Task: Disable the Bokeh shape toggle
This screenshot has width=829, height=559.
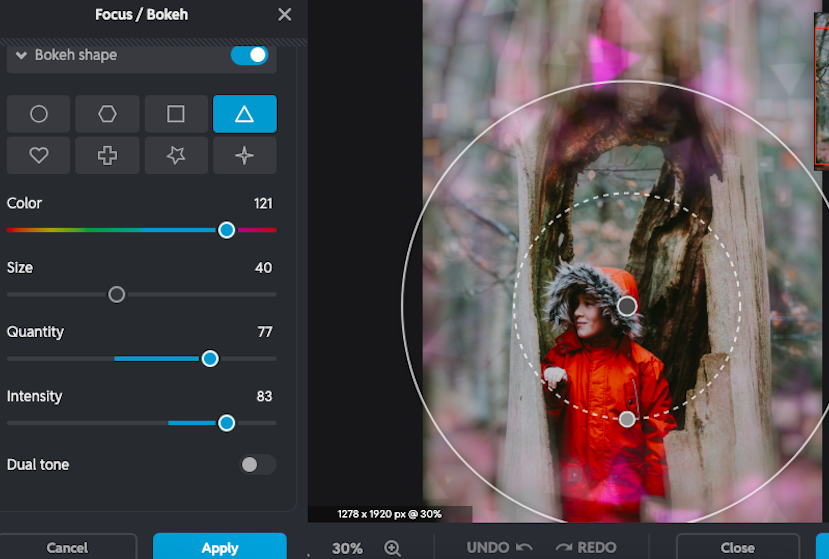Action: tap(250, 55)
